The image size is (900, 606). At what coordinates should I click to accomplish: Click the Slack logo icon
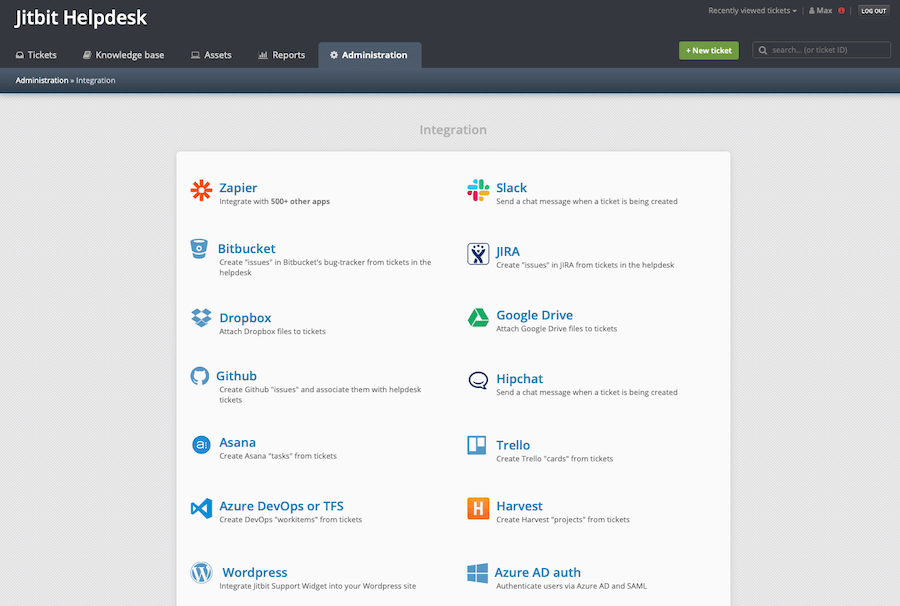pyautogui.click(x=478, y=190)
